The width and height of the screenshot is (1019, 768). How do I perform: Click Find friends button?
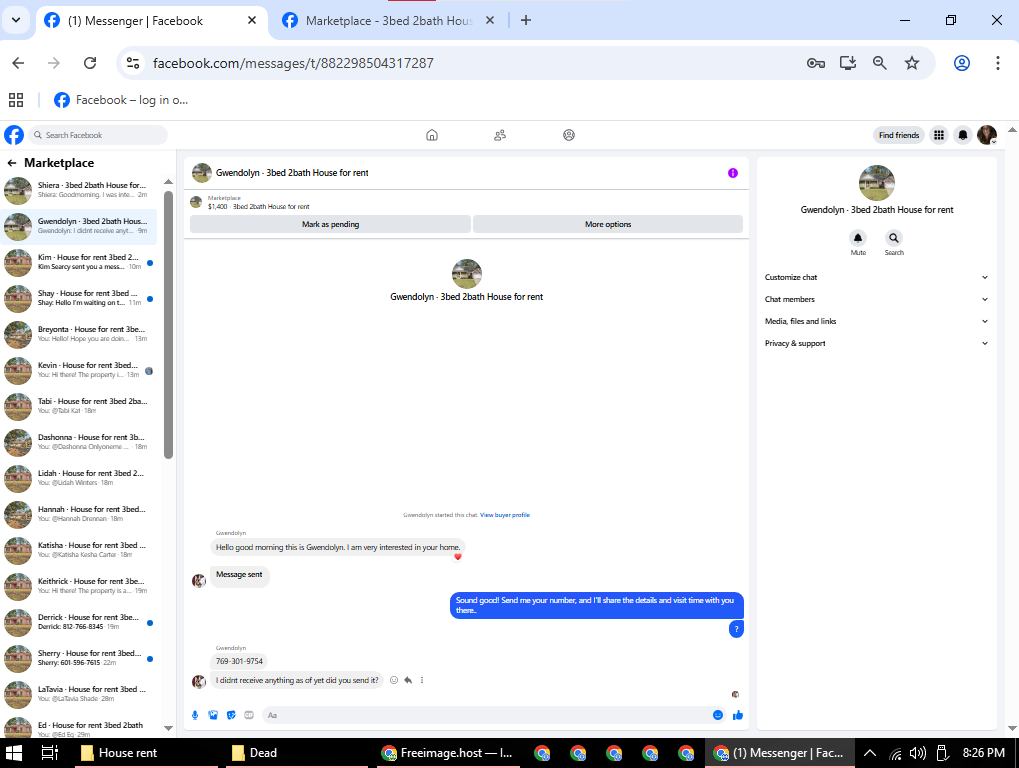click(899, 135)
